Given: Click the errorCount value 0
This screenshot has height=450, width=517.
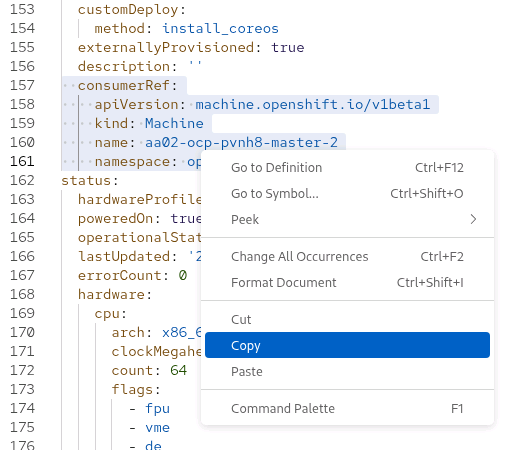Looking at the screenshot, I should [x=183, y=276].
